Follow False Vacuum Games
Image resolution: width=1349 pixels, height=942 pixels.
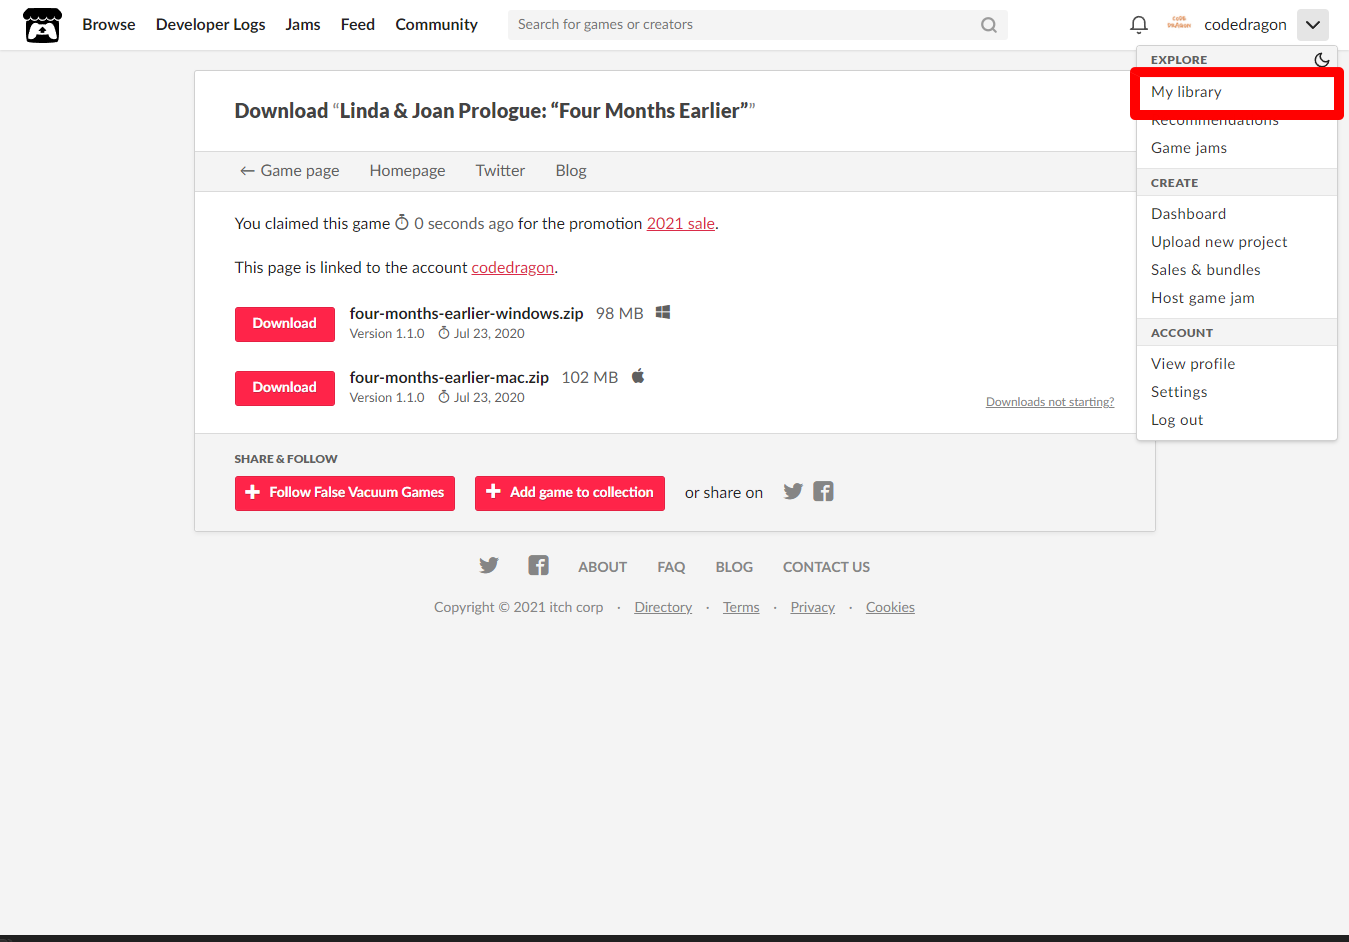pos(345,493)
